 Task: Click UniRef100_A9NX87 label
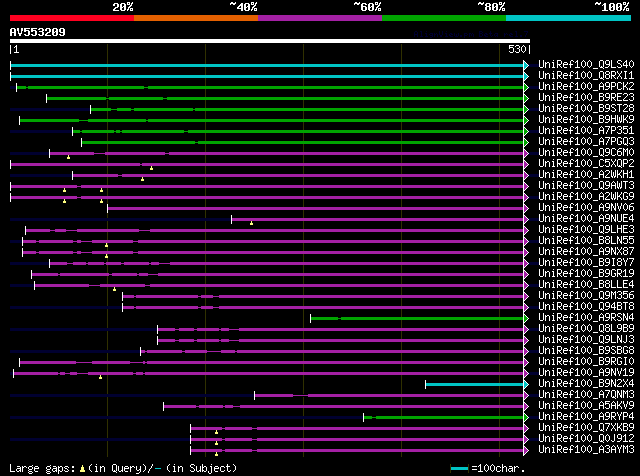pyautogui.click(x=586, y=251)
